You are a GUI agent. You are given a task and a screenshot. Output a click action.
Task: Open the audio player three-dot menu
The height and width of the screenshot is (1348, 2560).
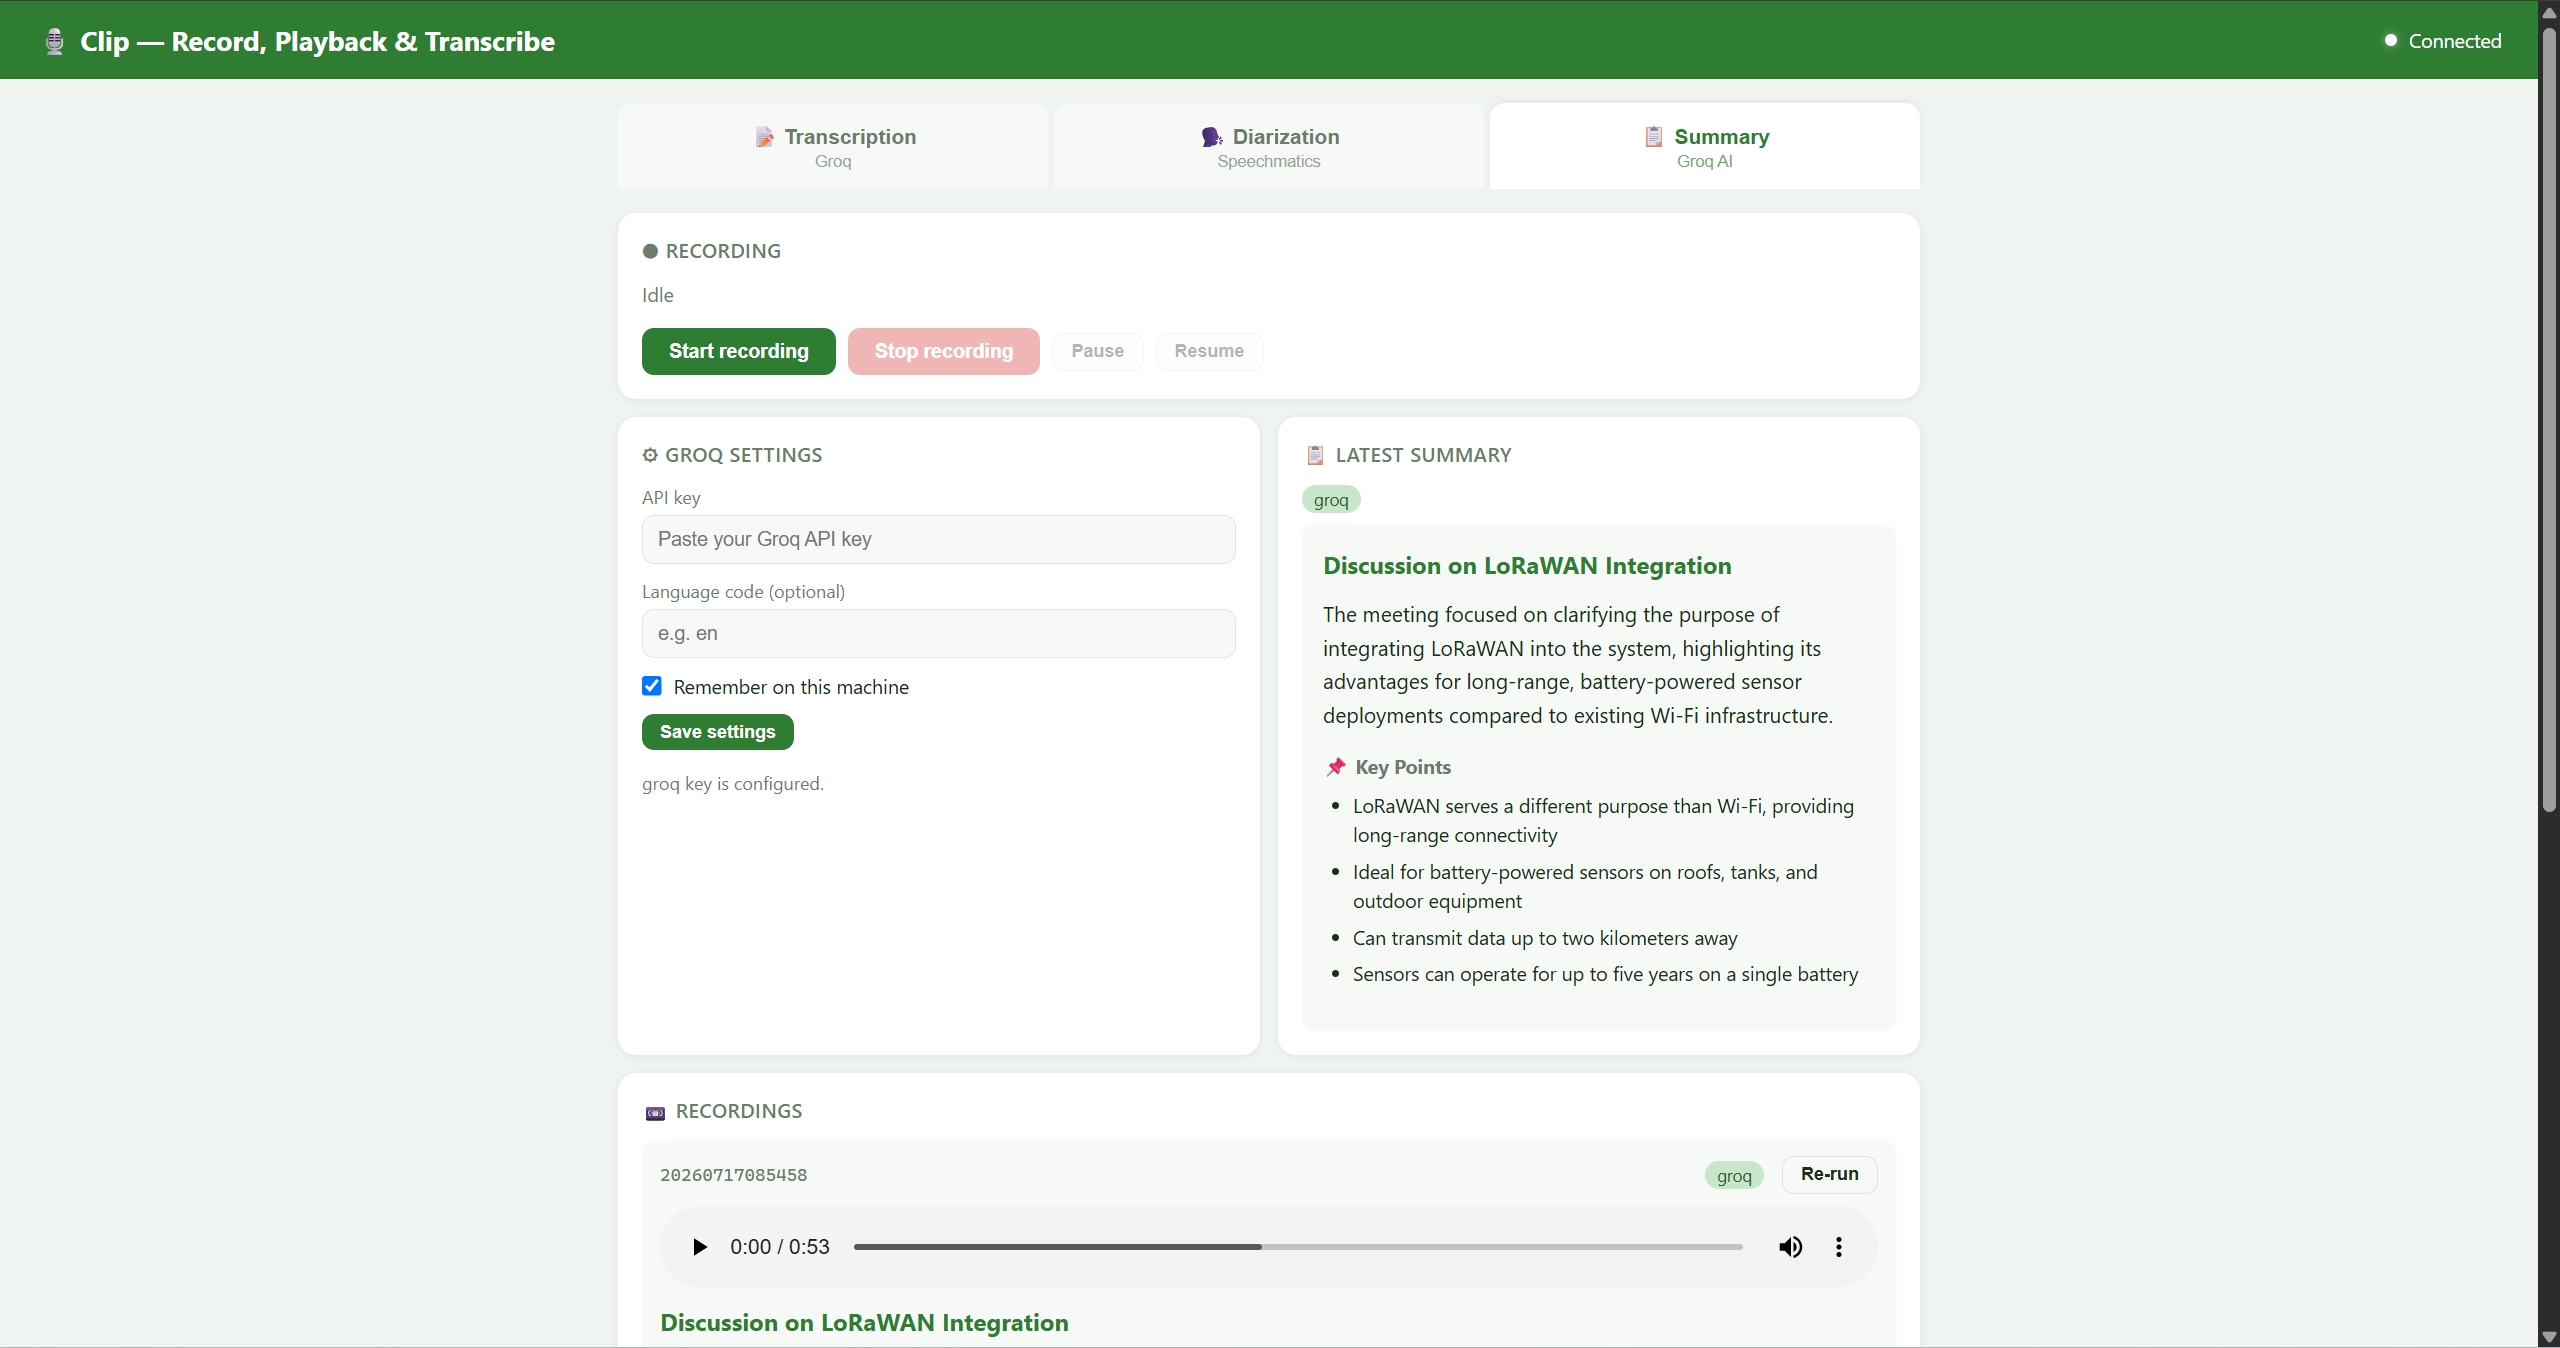tap(1838, 1247)
